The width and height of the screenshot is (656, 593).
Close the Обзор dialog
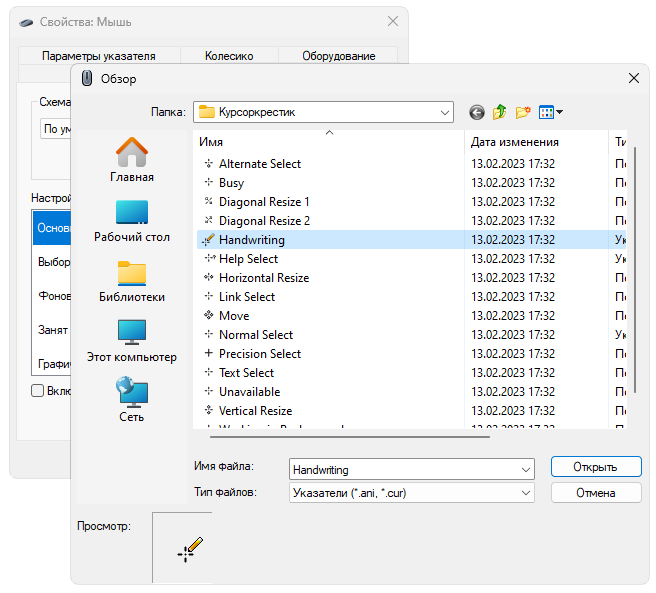(633, 78)
